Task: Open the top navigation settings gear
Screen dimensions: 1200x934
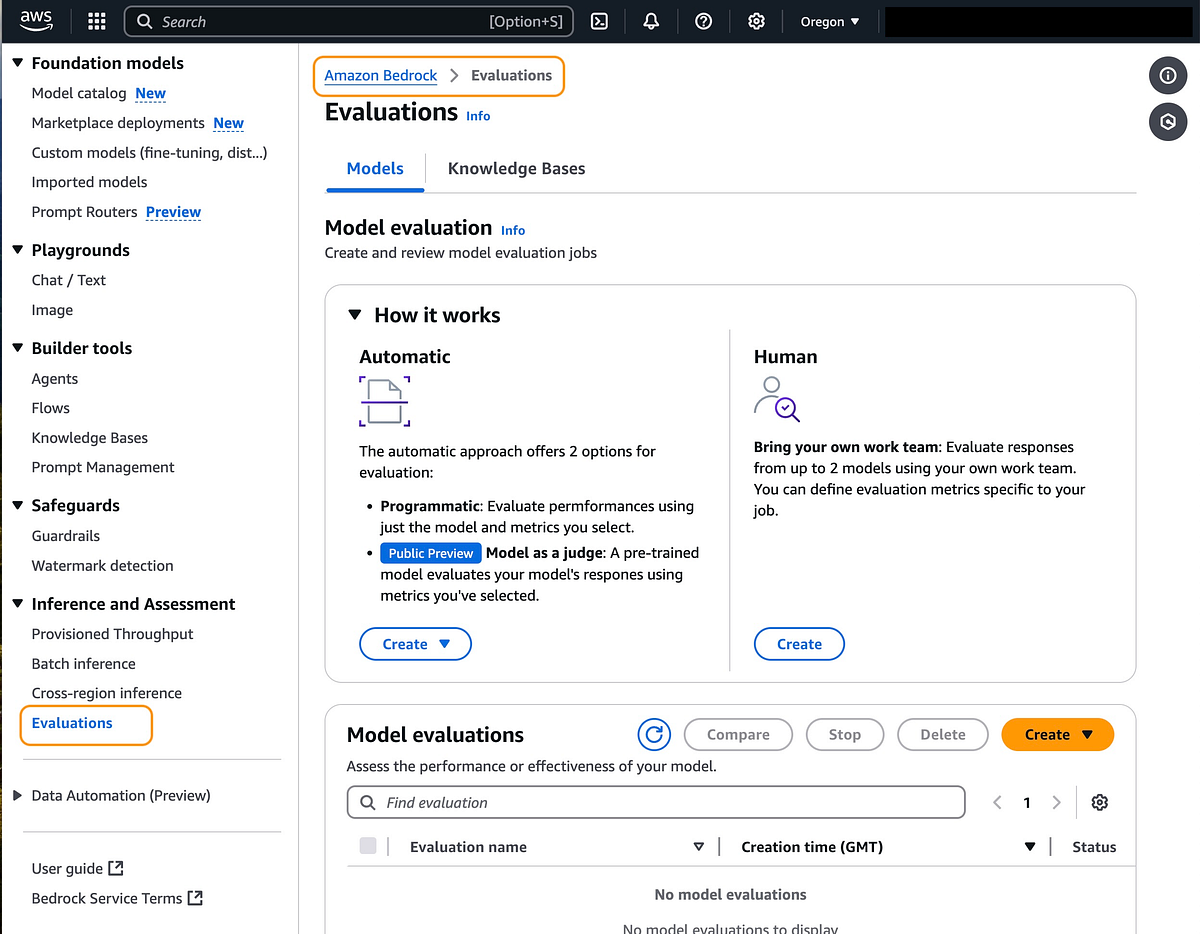Action: (756, 21)
